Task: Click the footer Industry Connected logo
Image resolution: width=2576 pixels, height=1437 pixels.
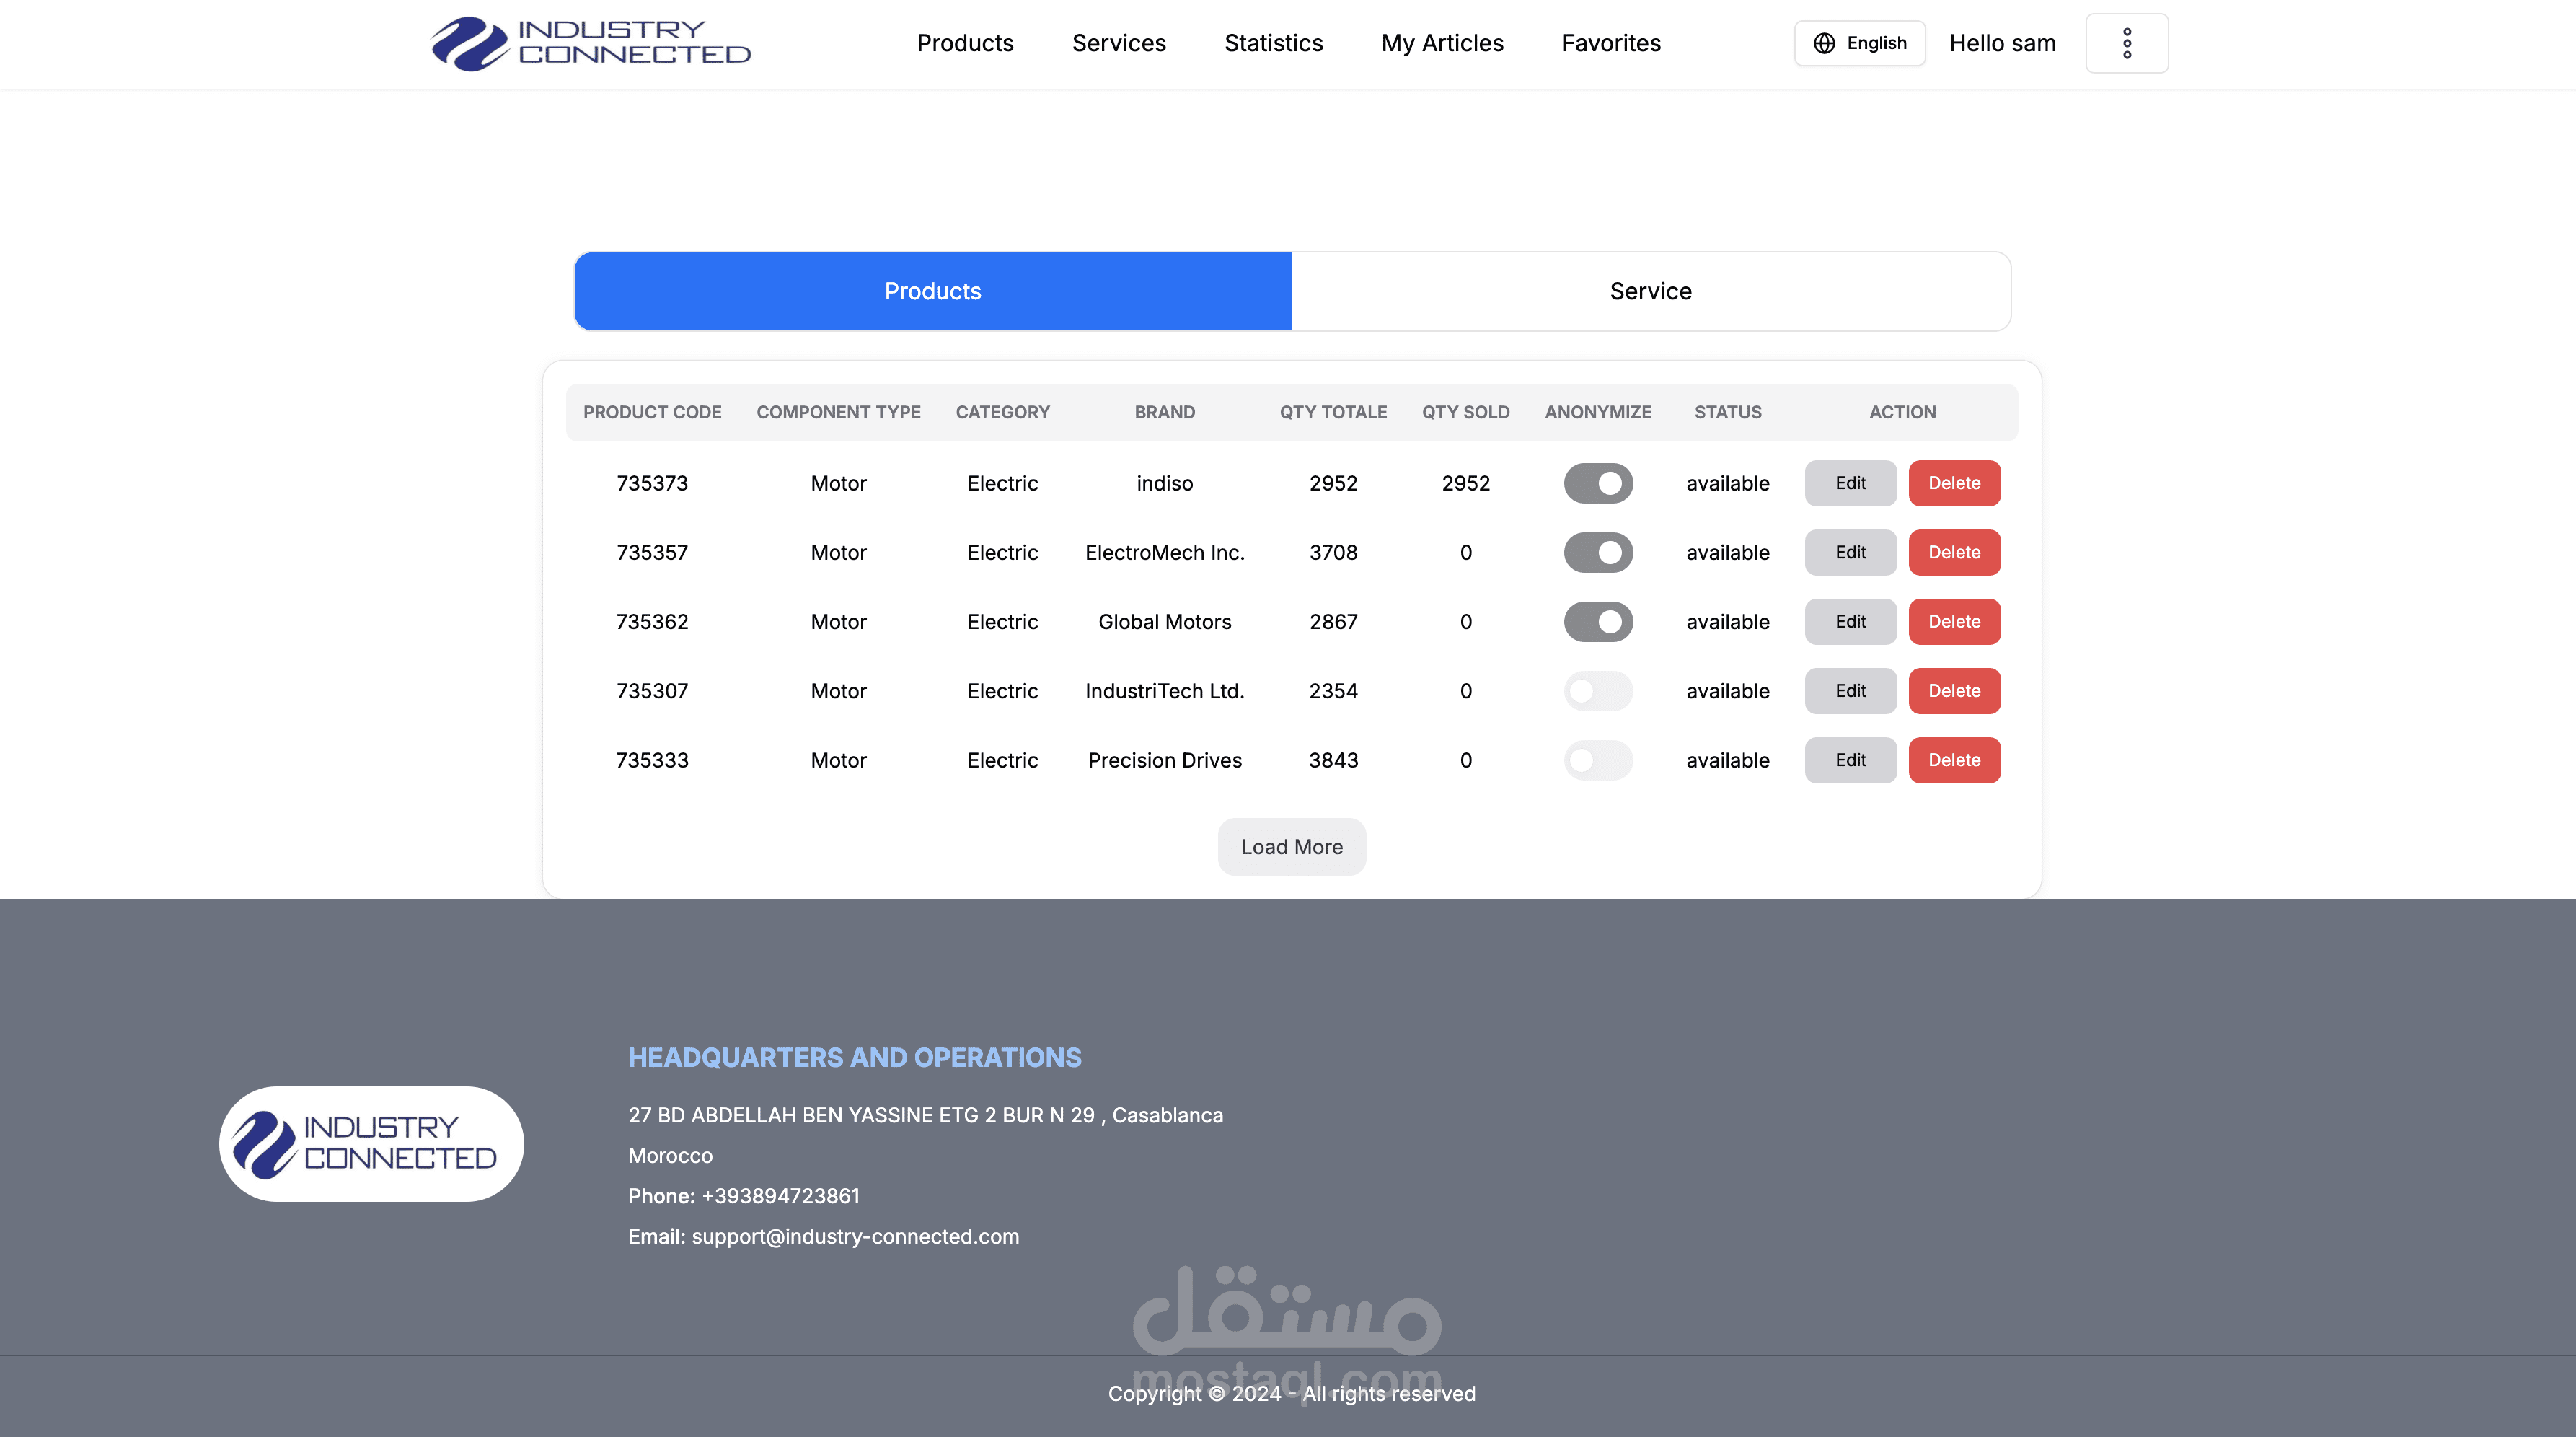Action: (x=371, y=1144)
